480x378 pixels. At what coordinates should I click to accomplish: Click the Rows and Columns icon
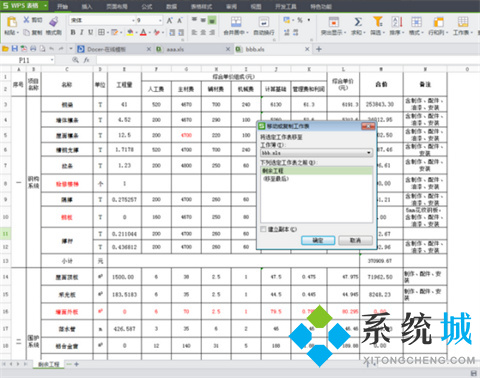point(438,22)
